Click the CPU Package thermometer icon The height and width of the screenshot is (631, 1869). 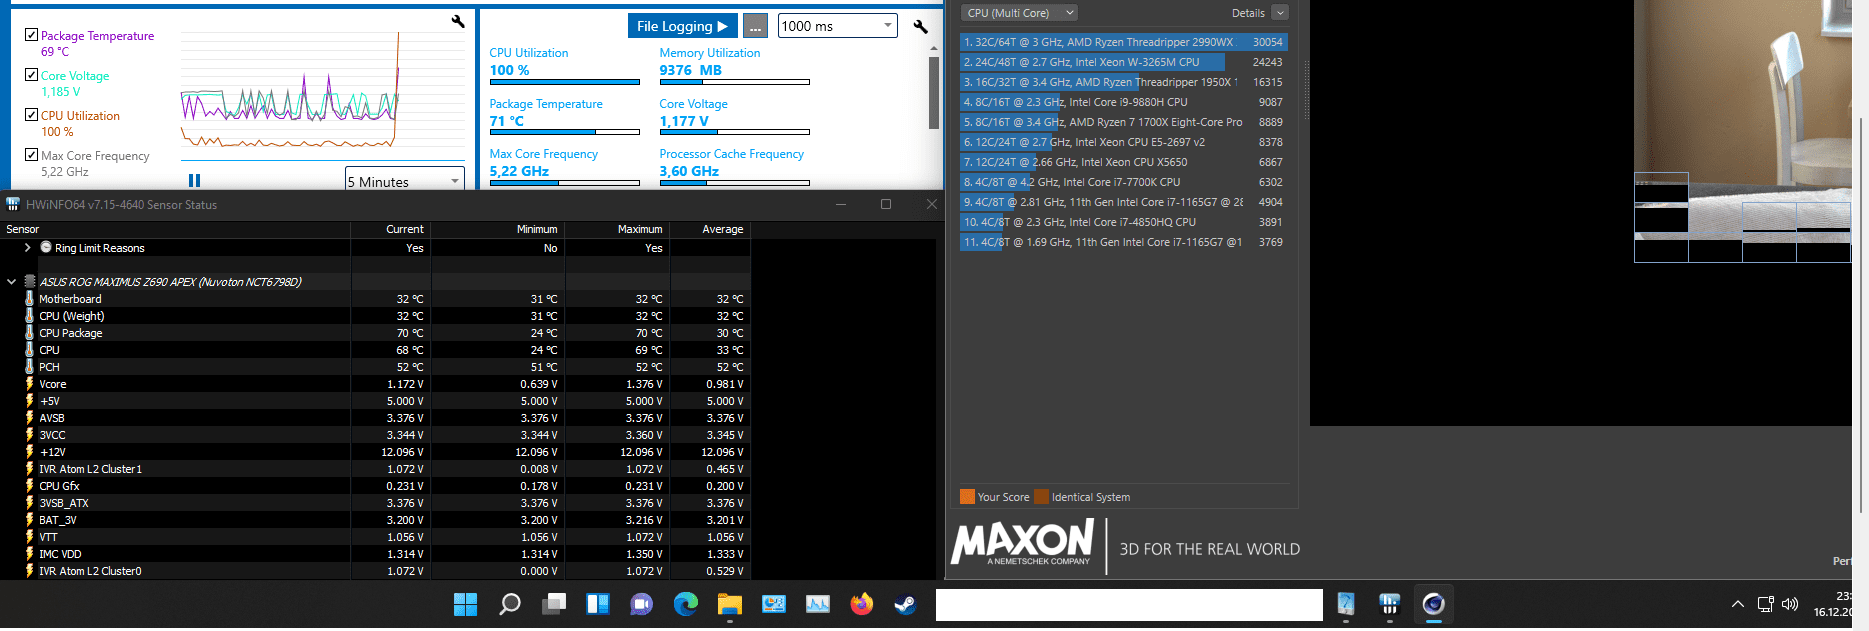[30, 333]
